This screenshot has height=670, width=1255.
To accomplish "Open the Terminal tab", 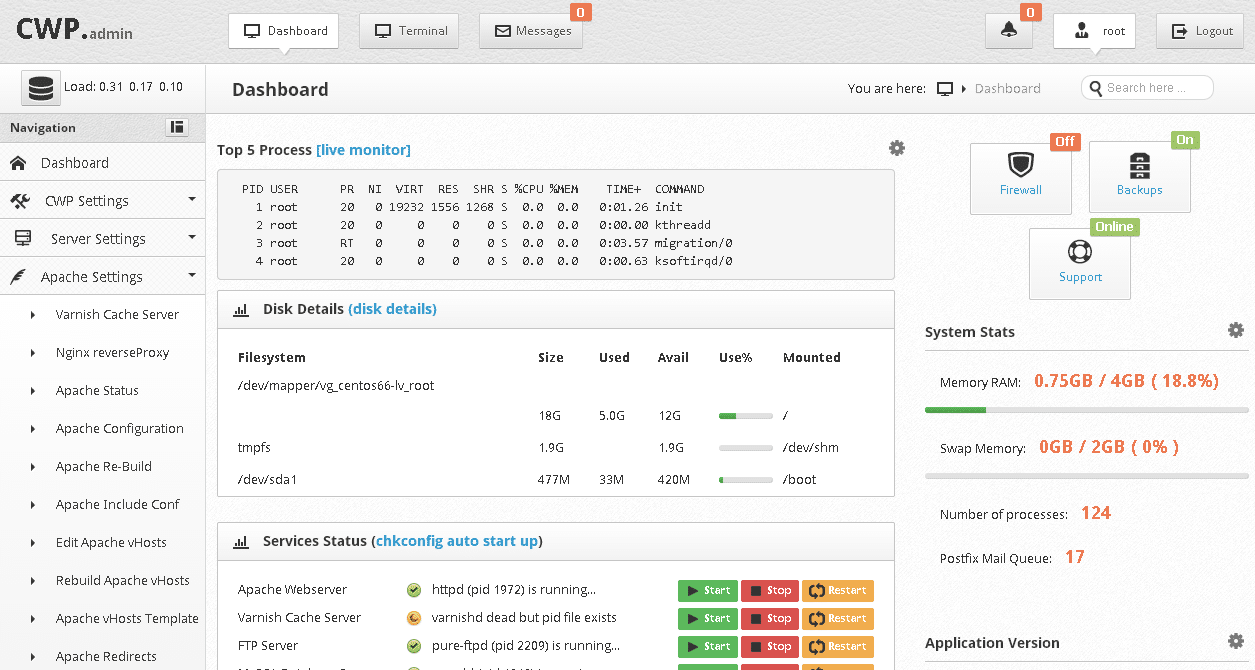I will click(x=410, y=31).
